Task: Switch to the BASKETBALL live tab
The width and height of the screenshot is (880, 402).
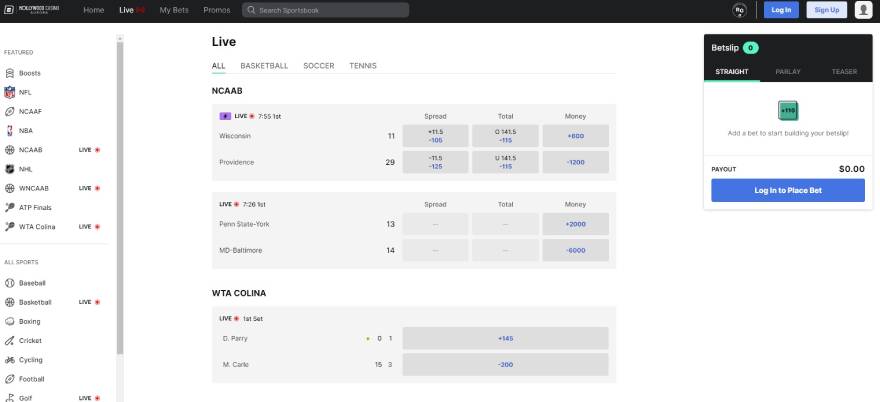Action: [264, 66]
